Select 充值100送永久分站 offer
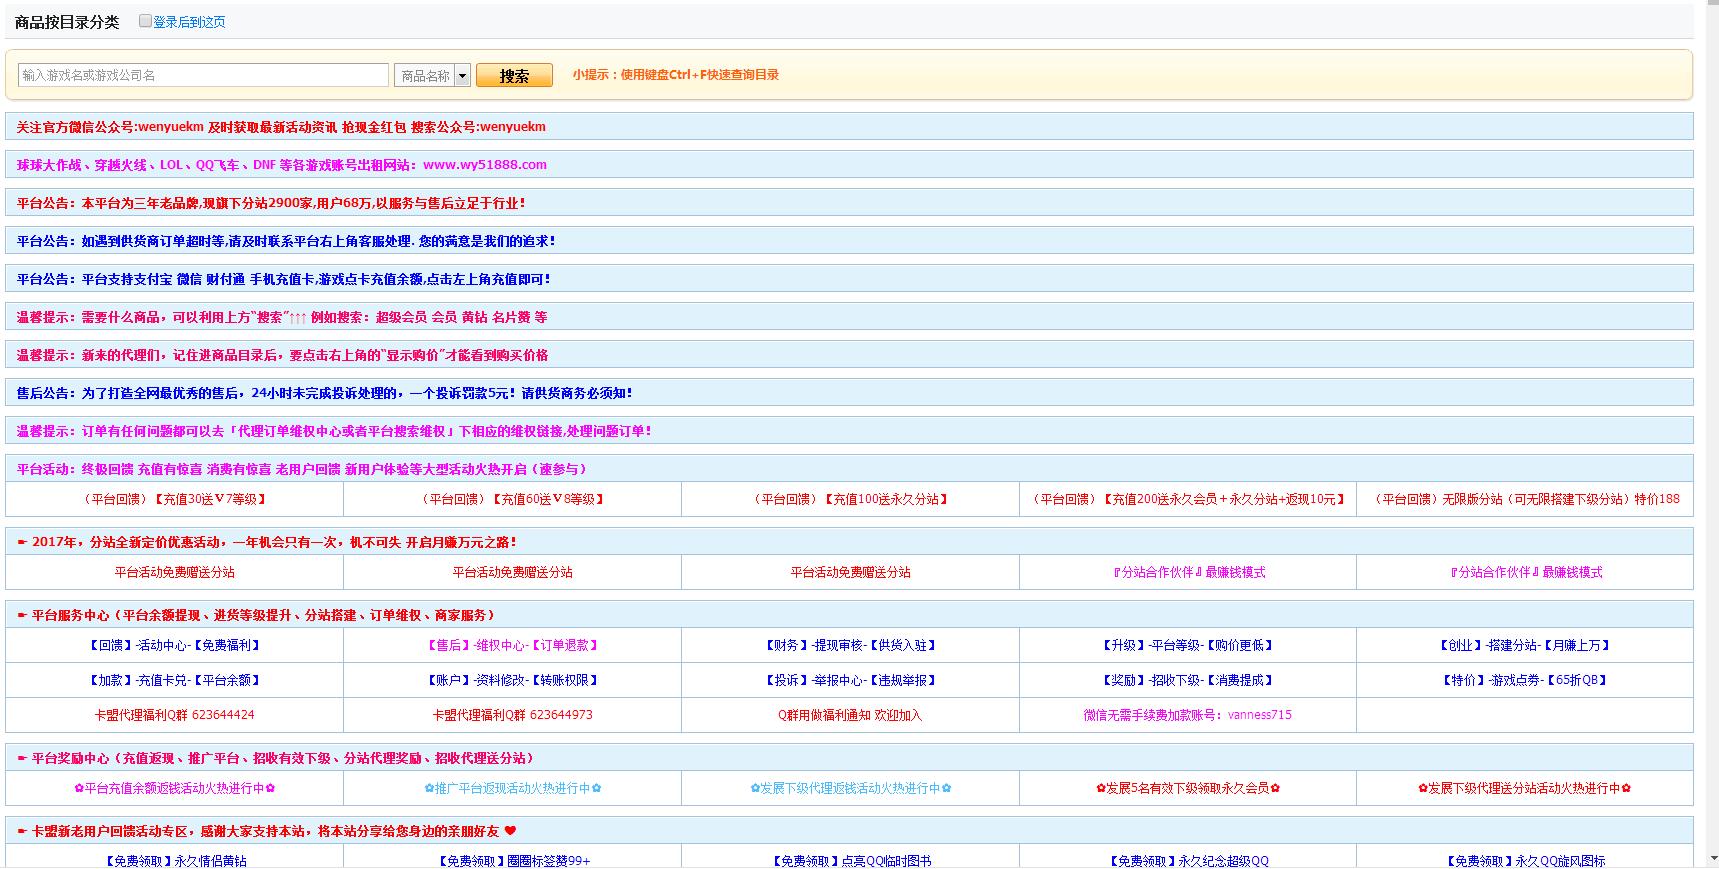This screenshot has height=869, width=1719. (850, 499)
